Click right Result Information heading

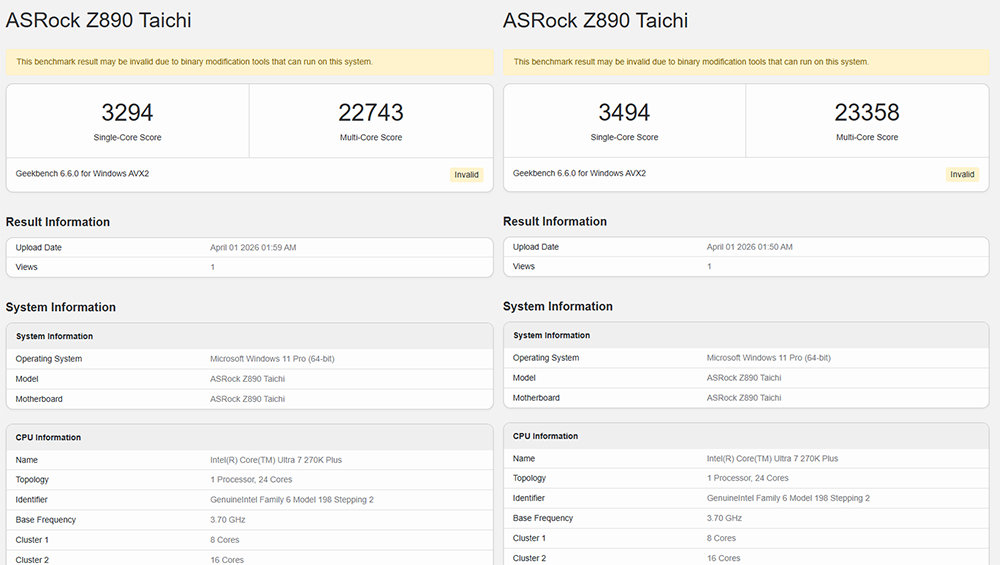point(554,221)
